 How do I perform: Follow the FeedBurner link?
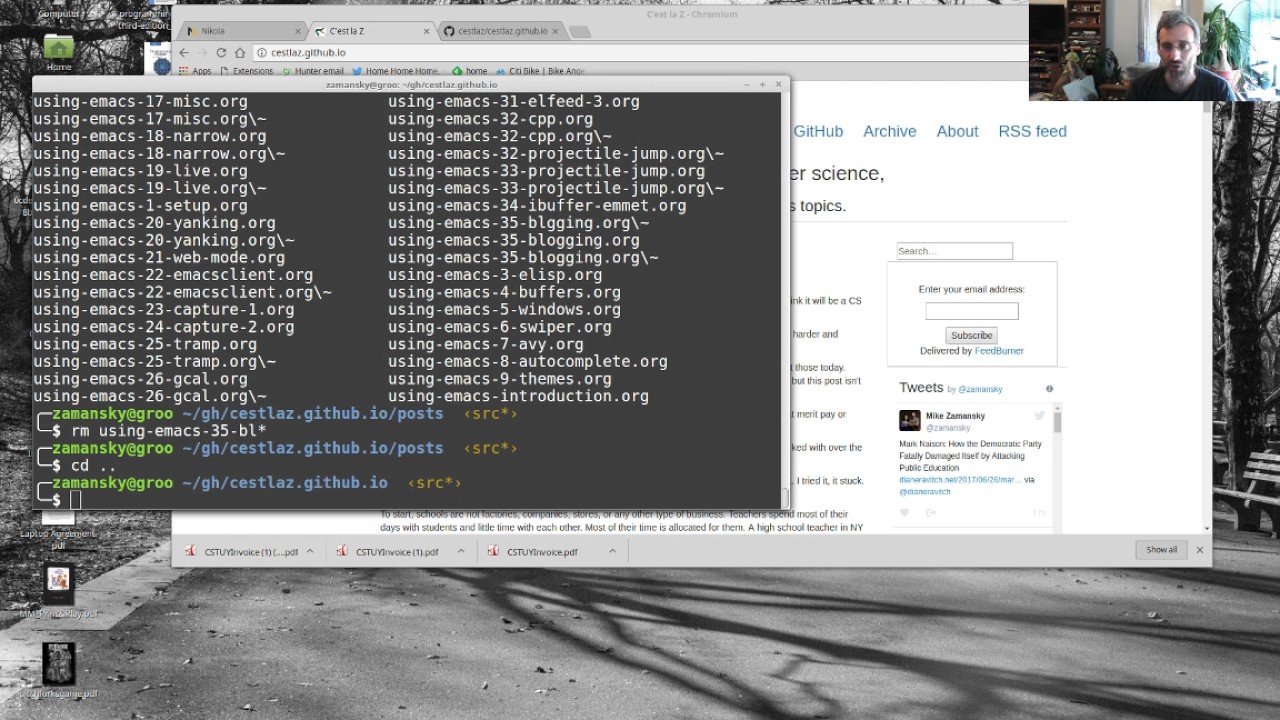click(999, 351)
